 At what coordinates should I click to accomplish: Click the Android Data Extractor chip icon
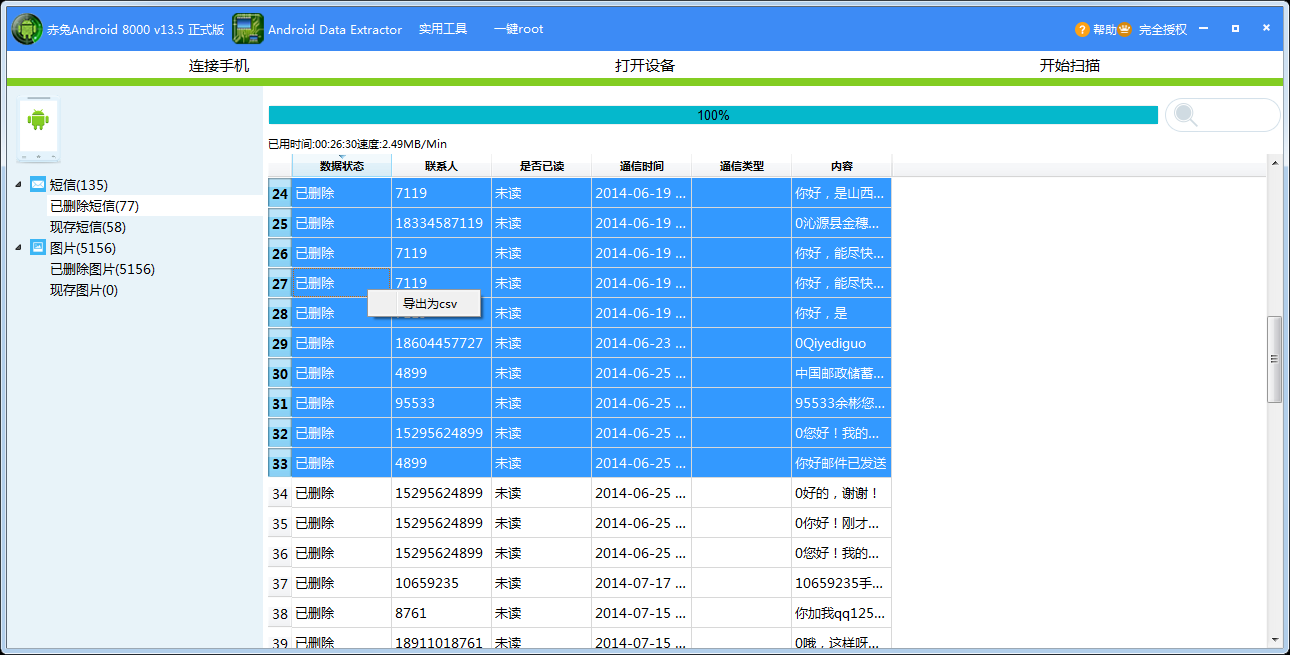click(248, 29)
